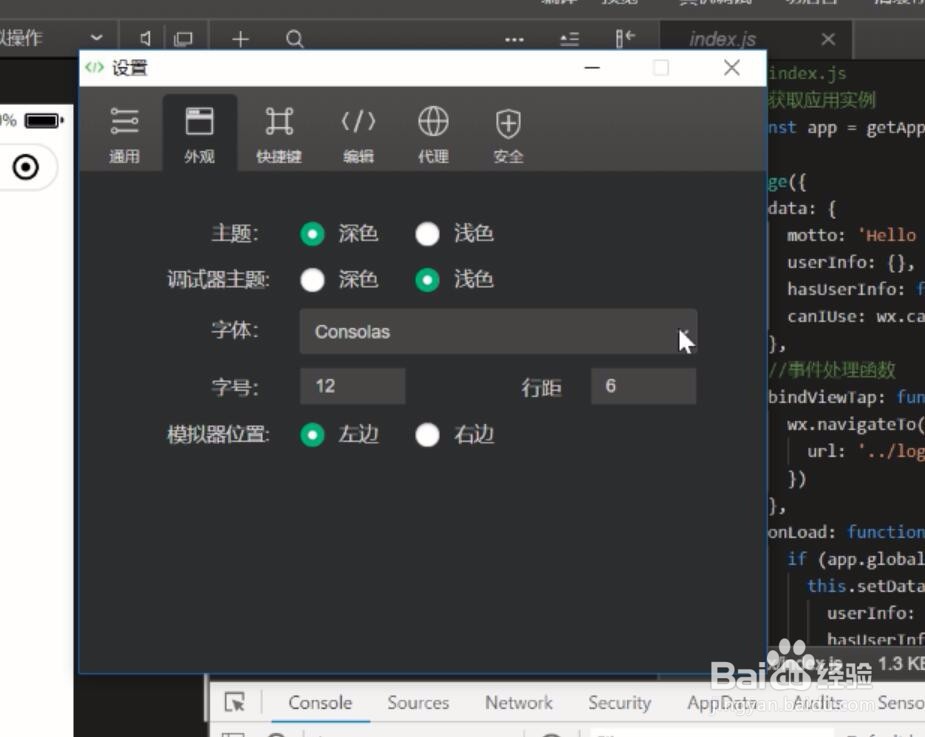Select the inspect element icon in the debugger
This screenshot has width=925, height=737.
235,702
